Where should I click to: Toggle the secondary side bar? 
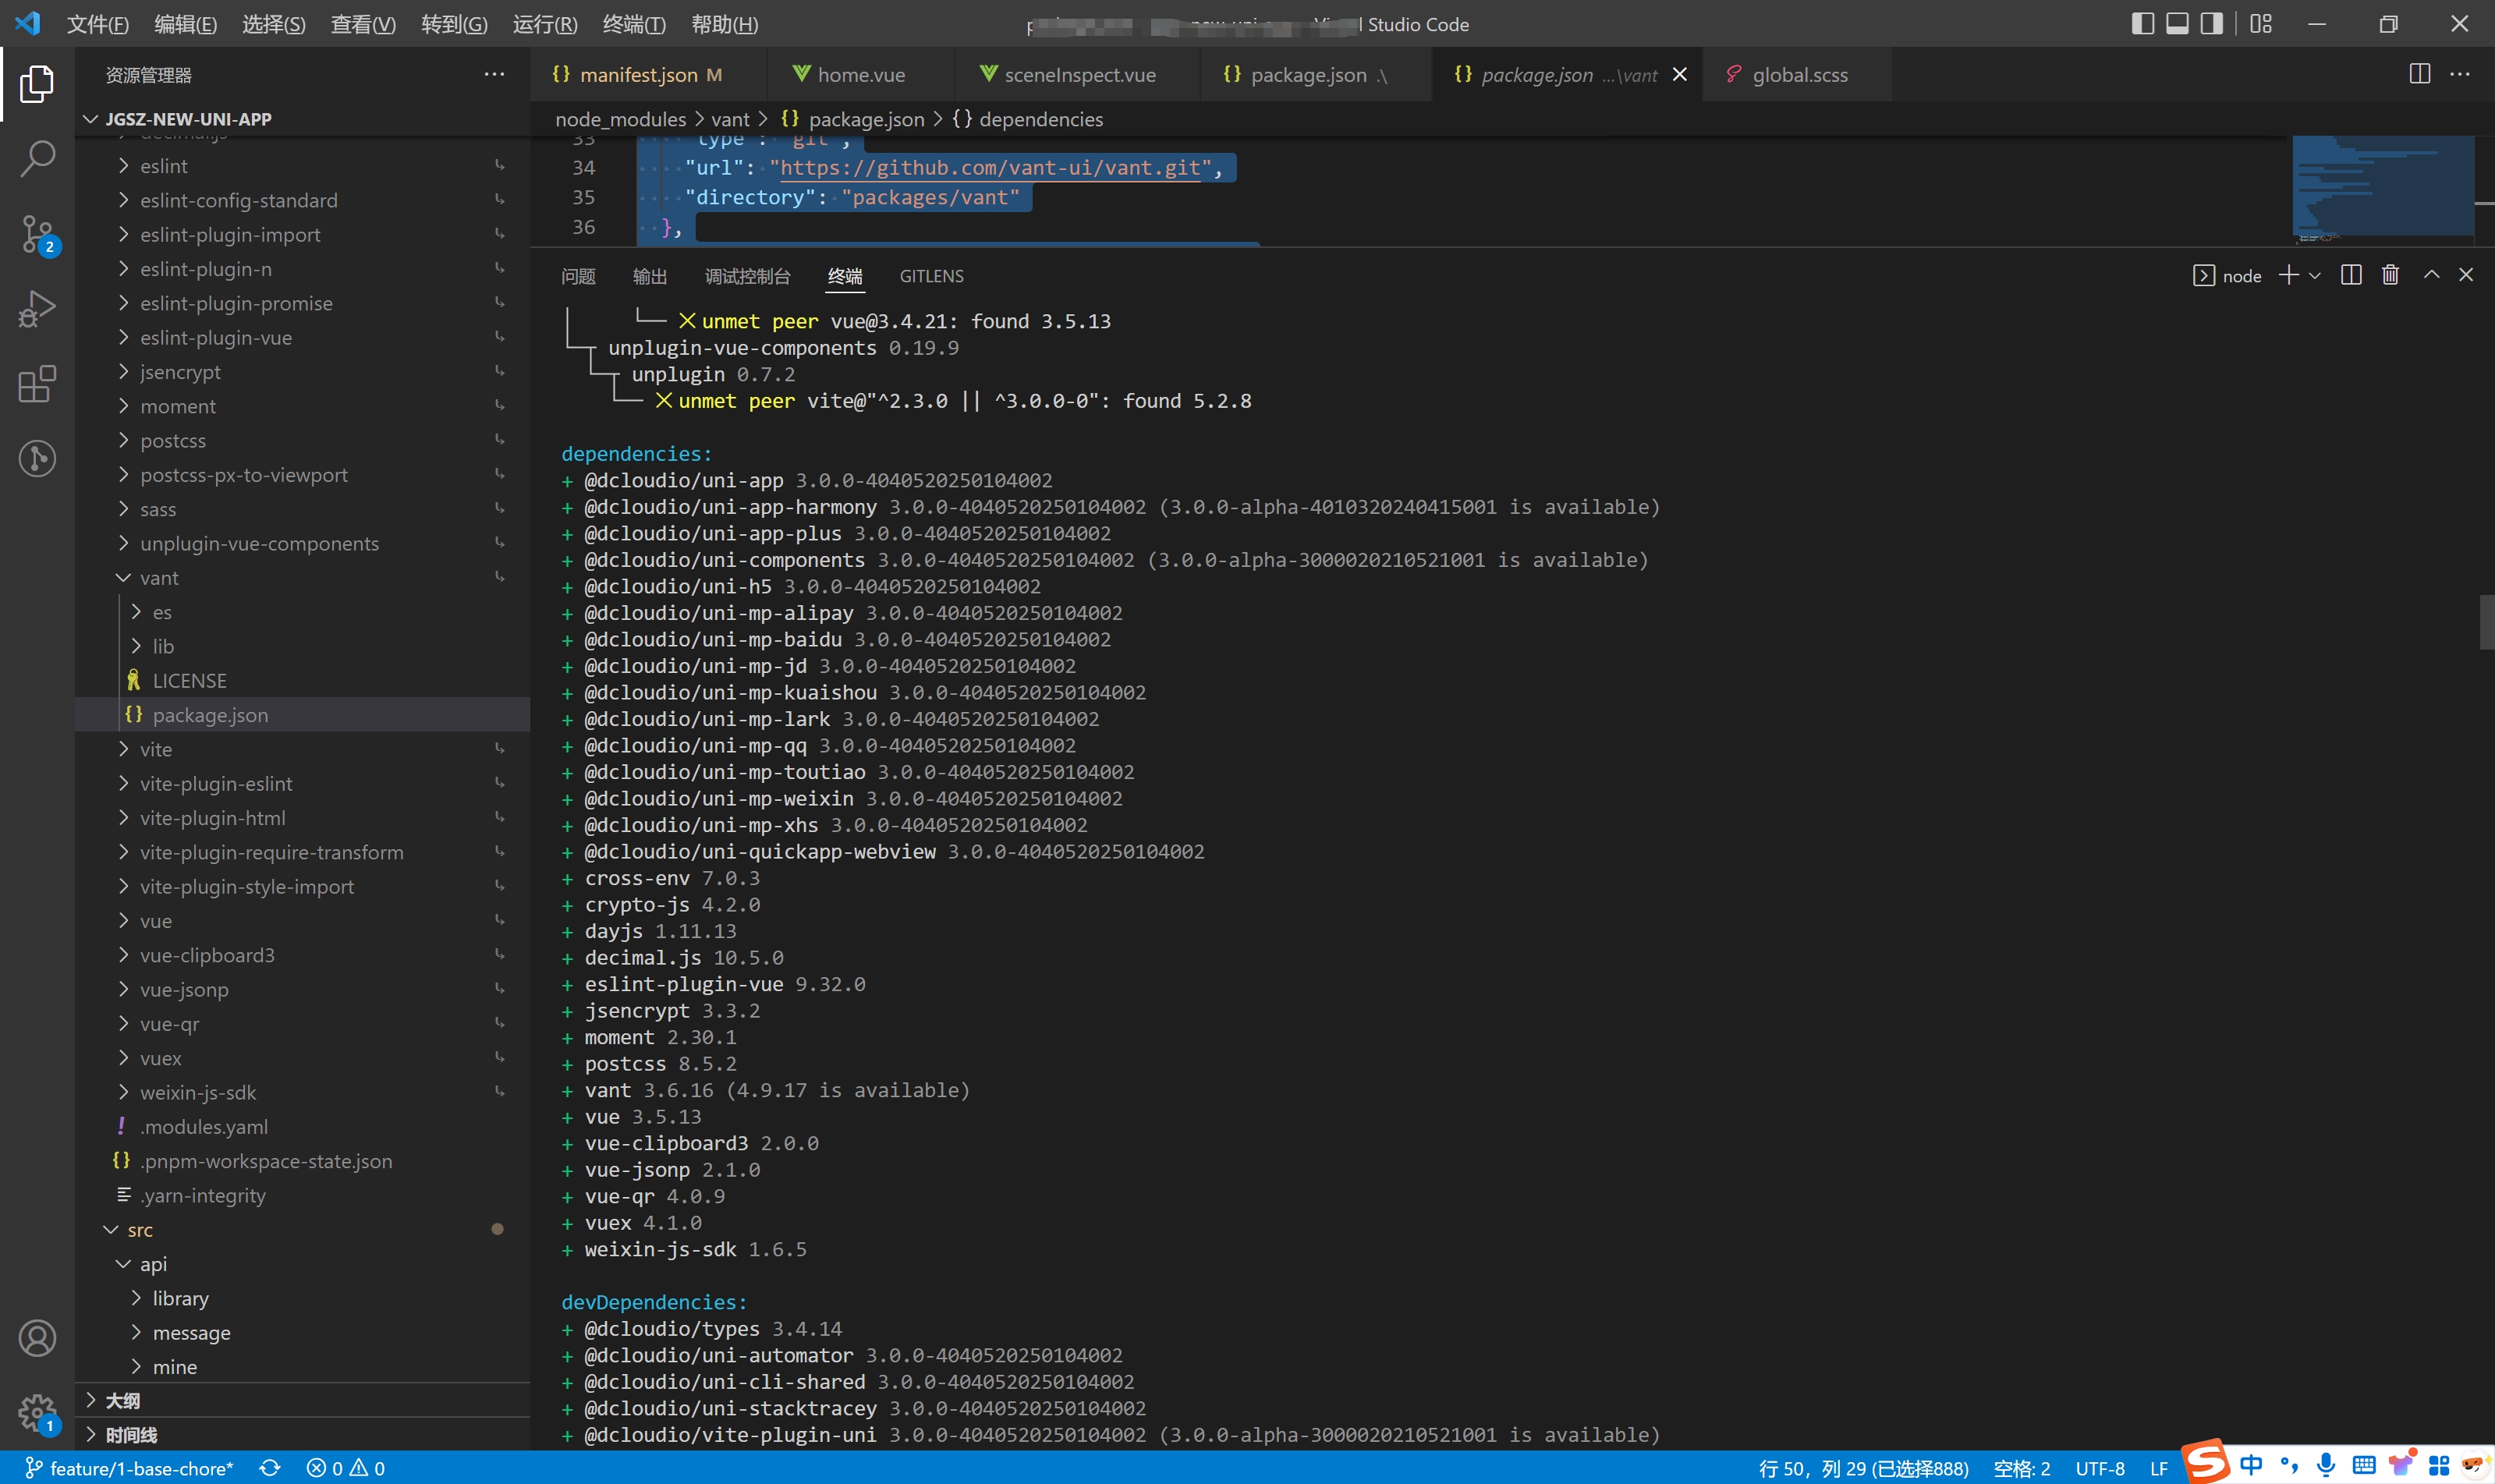pyautogui.click(x=2212, y=23)
